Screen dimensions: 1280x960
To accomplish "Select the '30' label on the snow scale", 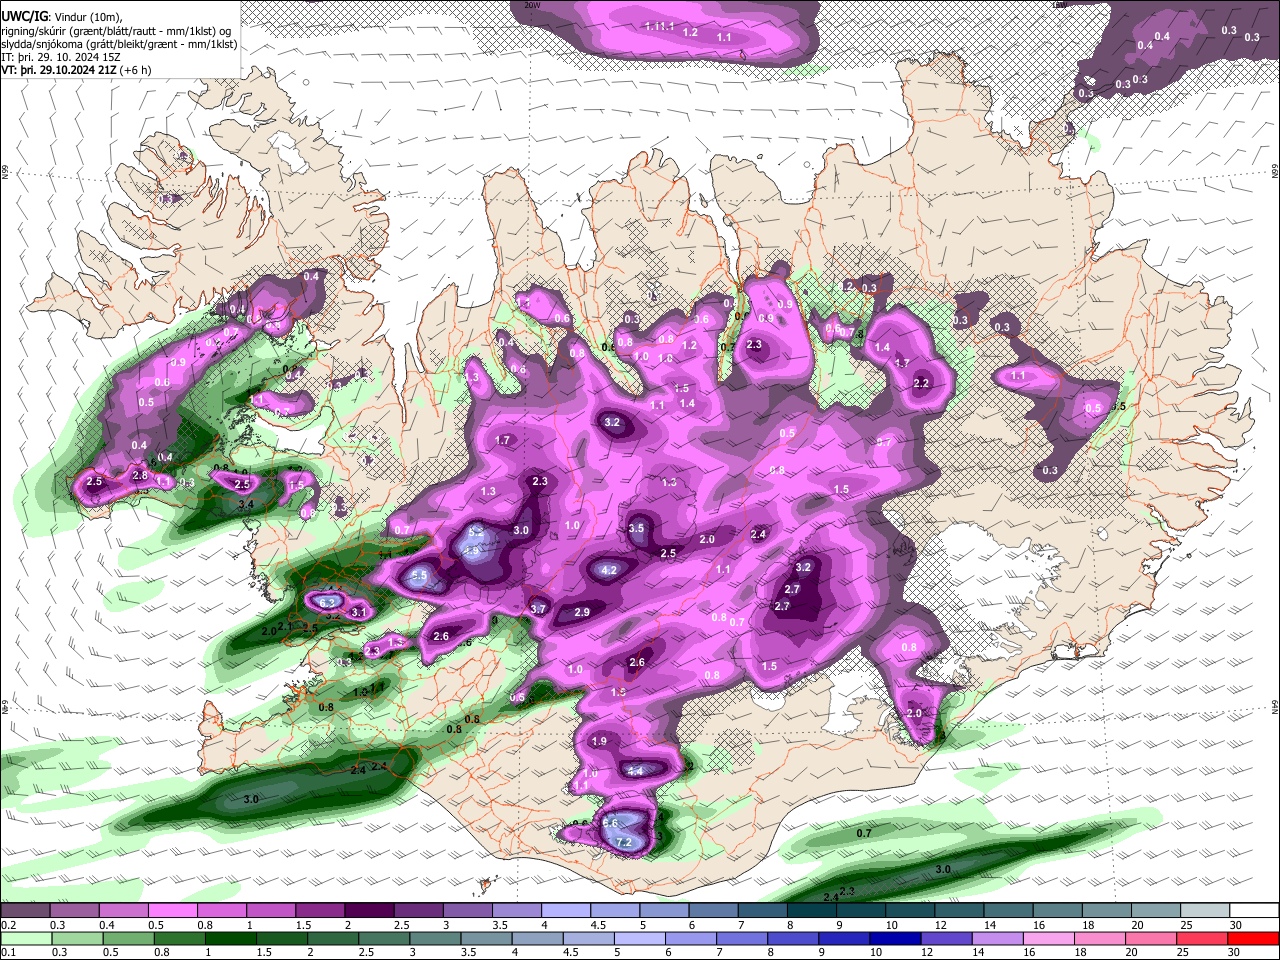I will [1236, 925].
